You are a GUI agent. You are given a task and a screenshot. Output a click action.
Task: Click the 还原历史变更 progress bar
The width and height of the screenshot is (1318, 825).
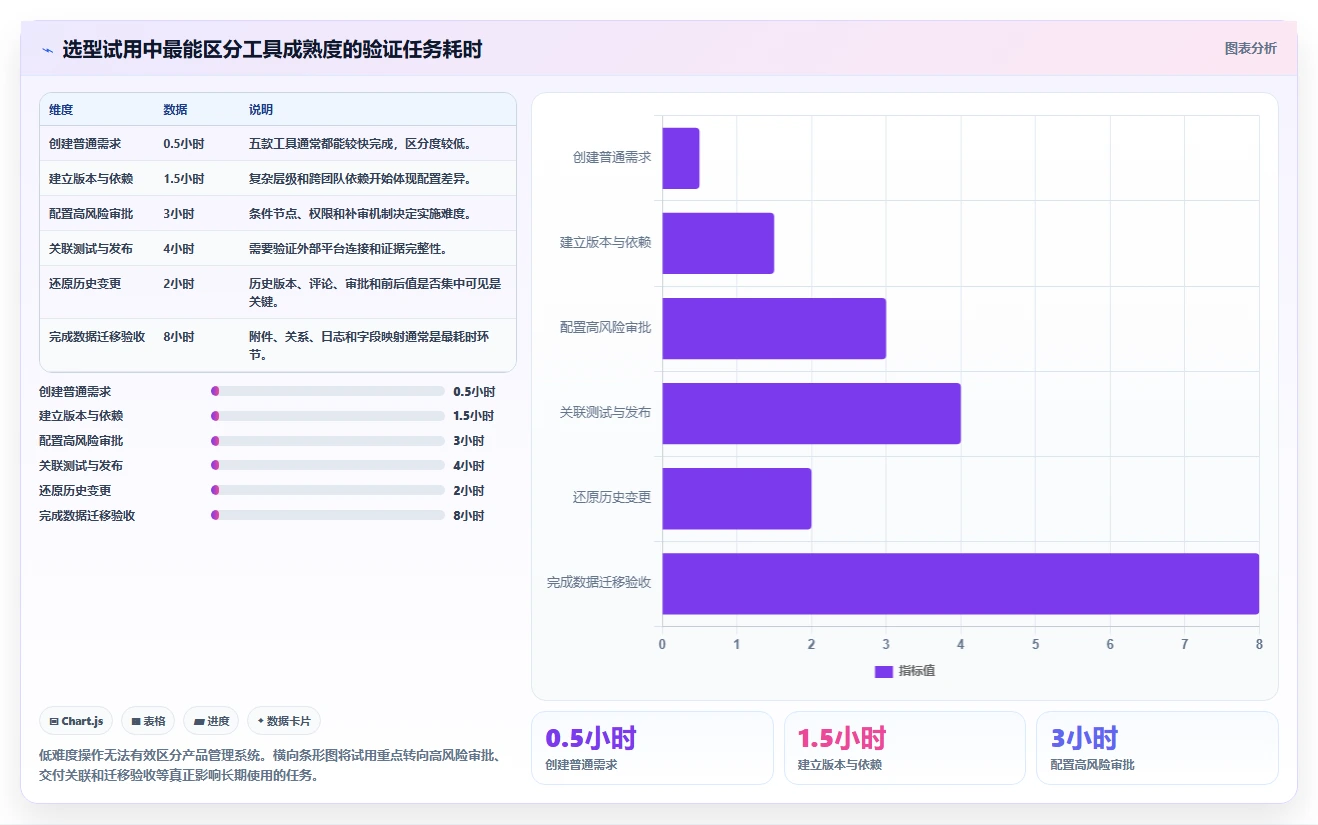(x=328, y=490)
